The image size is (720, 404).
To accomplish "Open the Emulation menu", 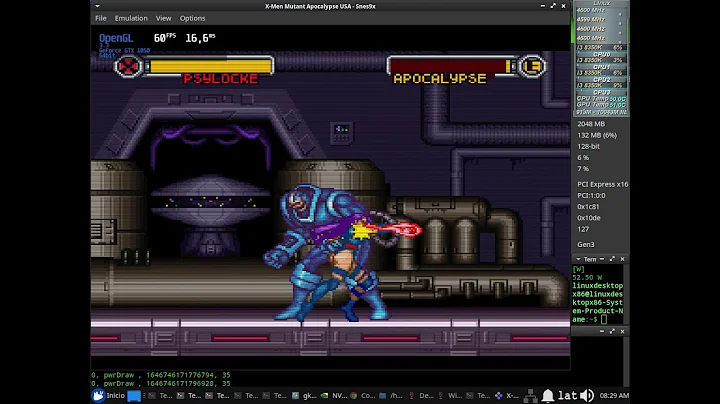I will coord(131,18).
